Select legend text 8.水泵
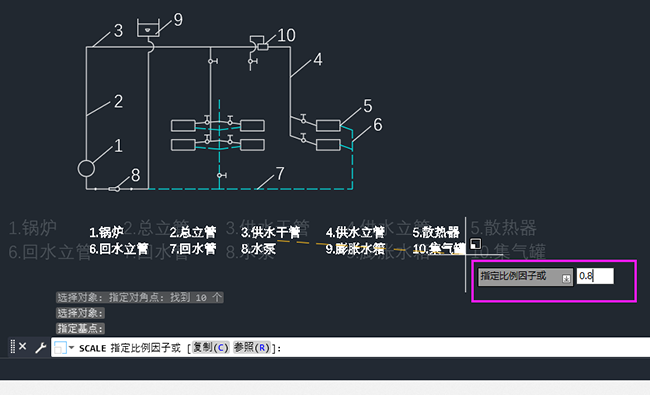Screen dimensions: 650x395 (x=258, y=249)
